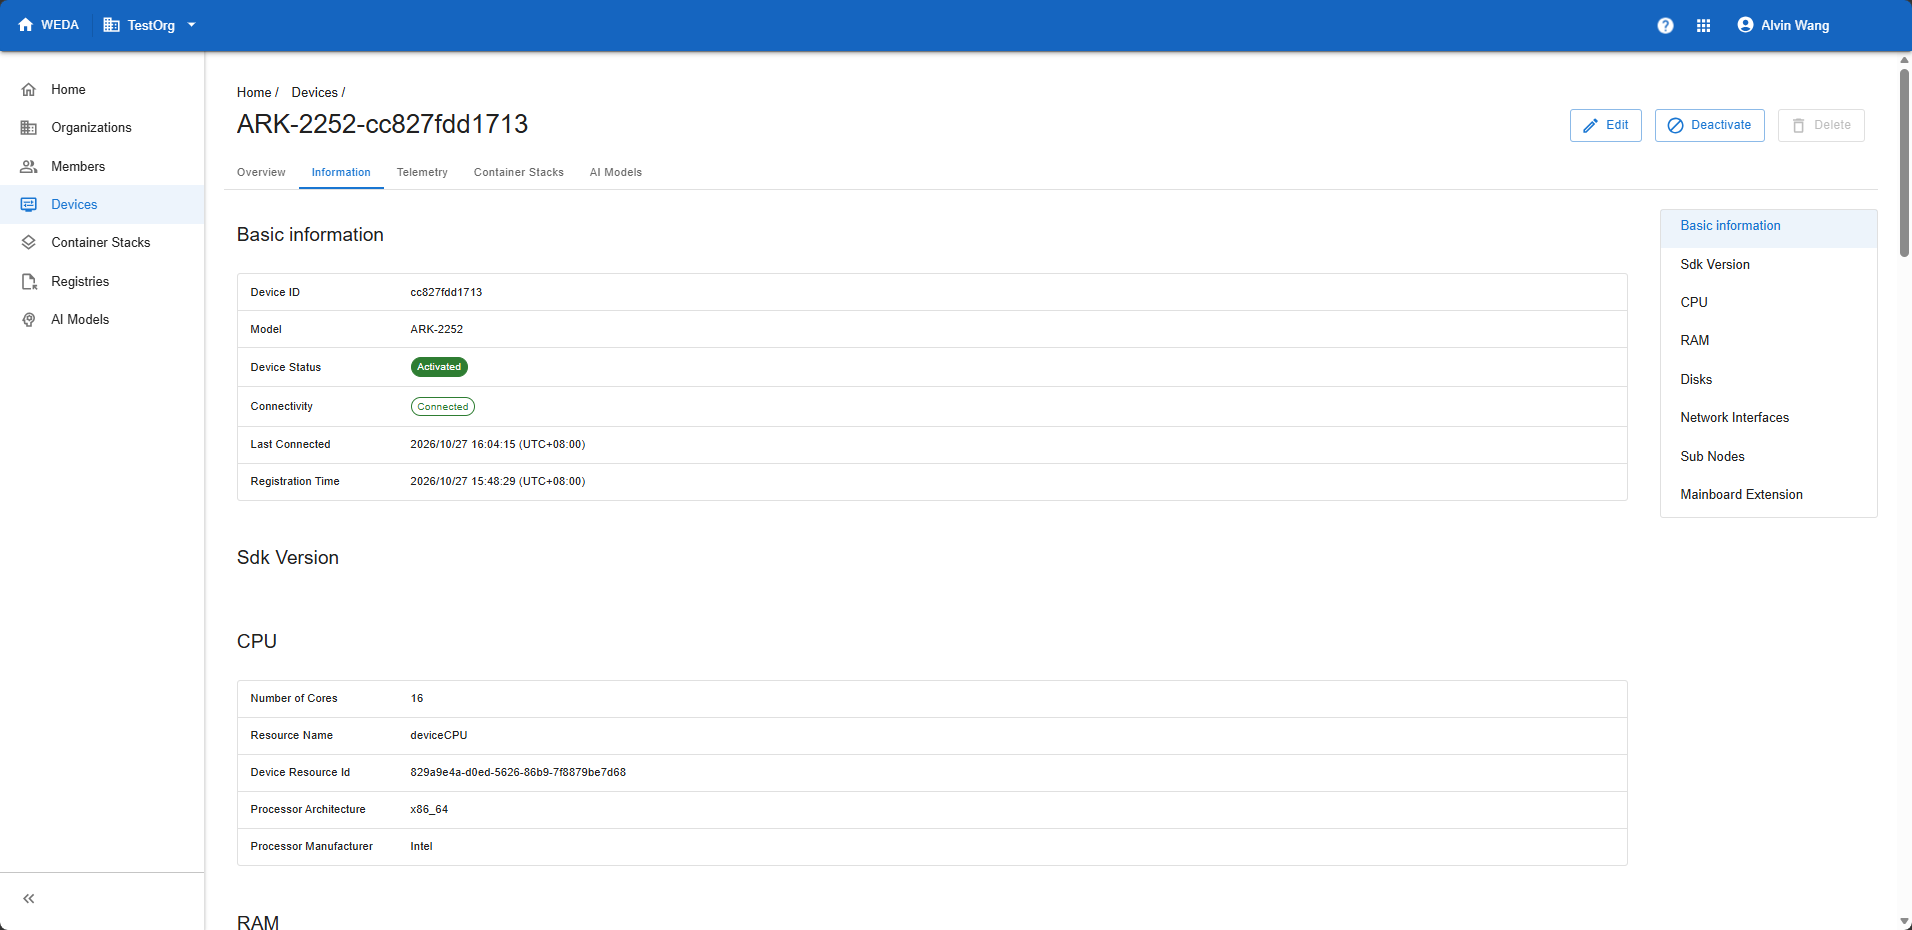Go to Home in the sidebar

click(102, 90)
